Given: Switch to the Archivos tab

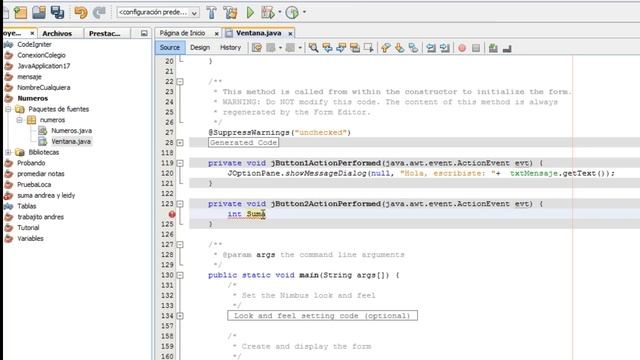Looking at the screenshot, I should click(57, 33).
